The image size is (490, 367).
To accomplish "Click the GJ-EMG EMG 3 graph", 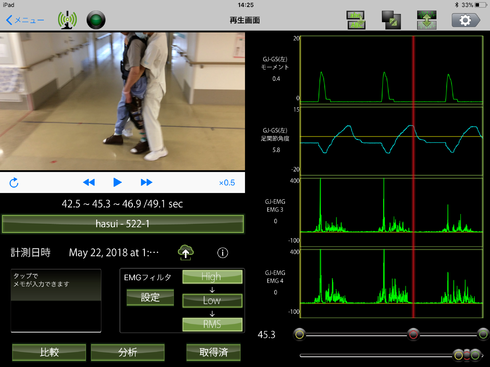I will [x=392, y=212].
